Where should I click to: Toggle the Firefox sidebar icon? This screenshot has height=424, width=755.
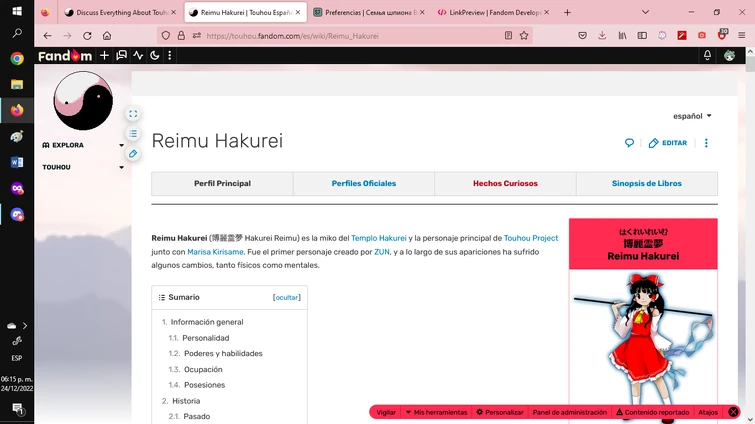(642, 35)
